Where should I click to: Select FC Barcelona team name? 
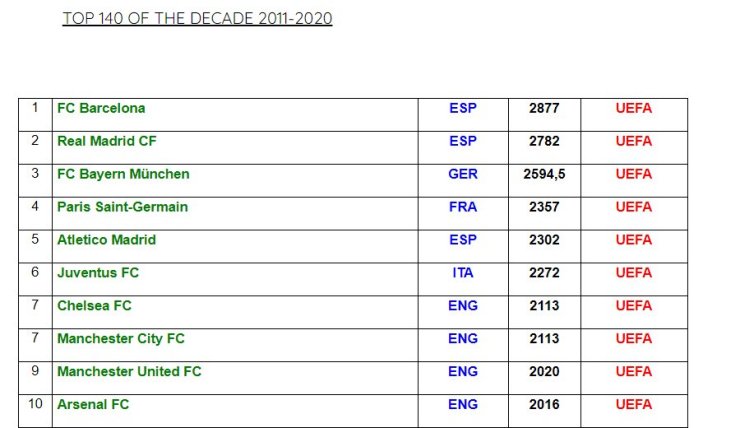click(x=101, y=108)
